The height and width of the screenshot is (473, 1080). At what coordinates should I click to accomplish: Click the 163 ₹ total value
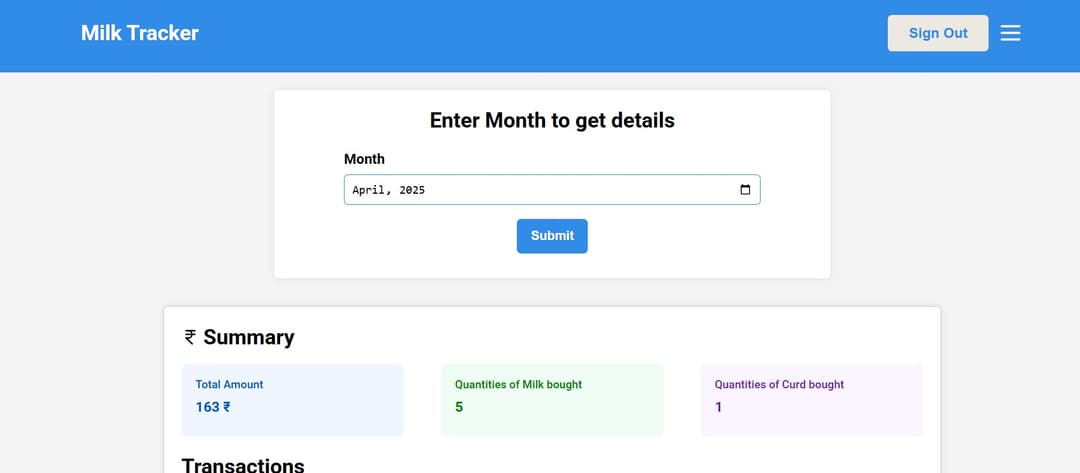point(213,407)
